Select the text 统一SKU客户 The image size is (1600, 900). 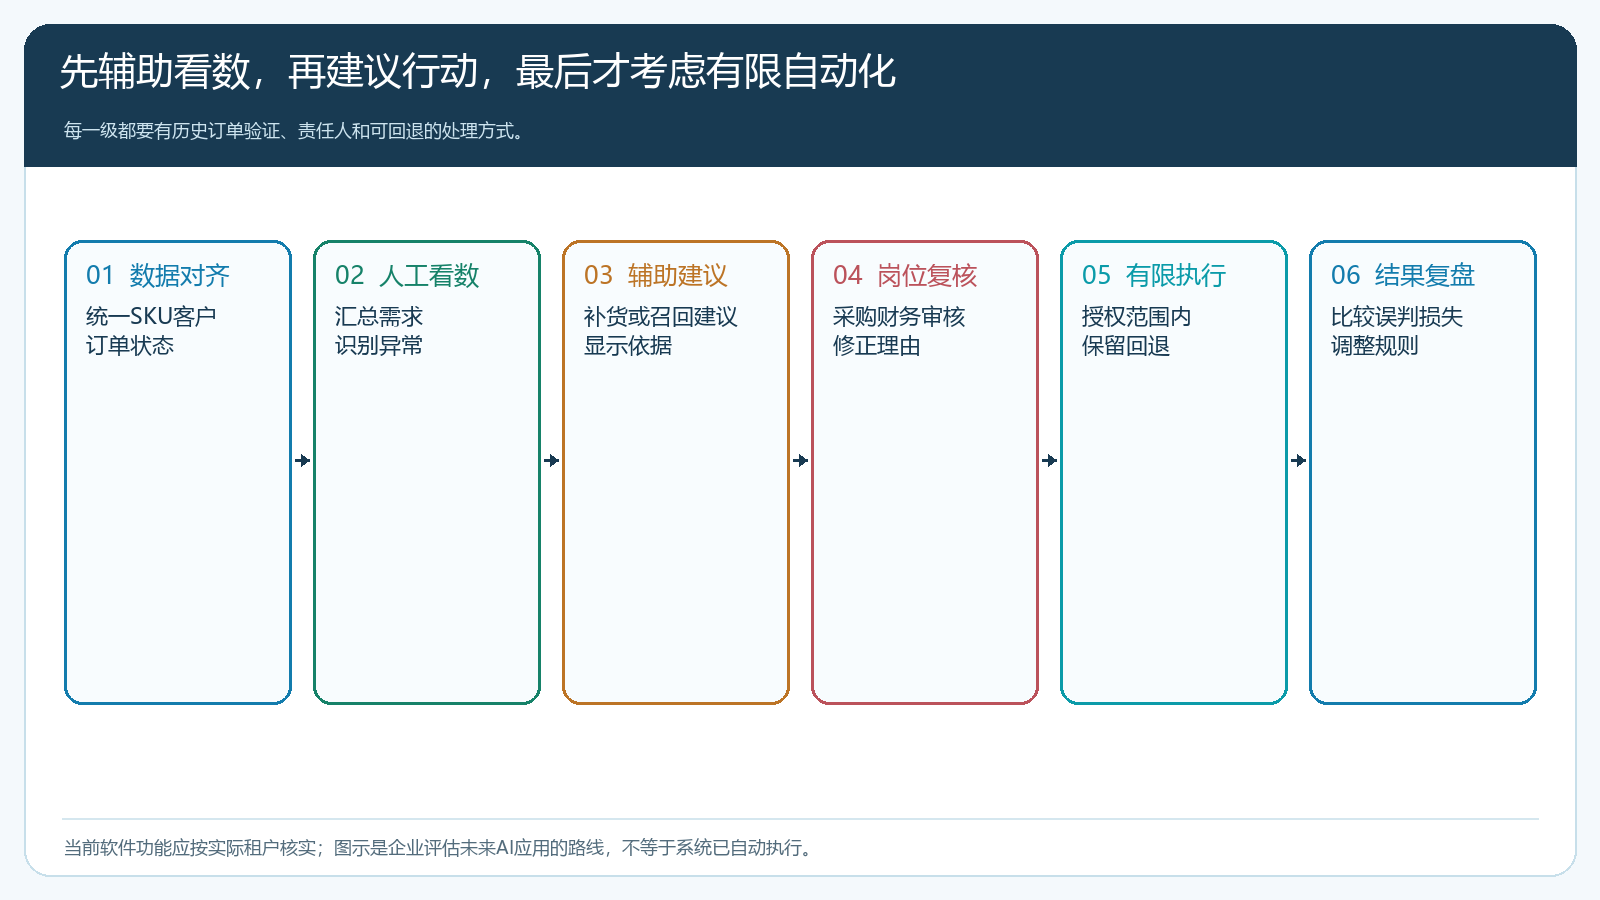click(x=151, y=316)
